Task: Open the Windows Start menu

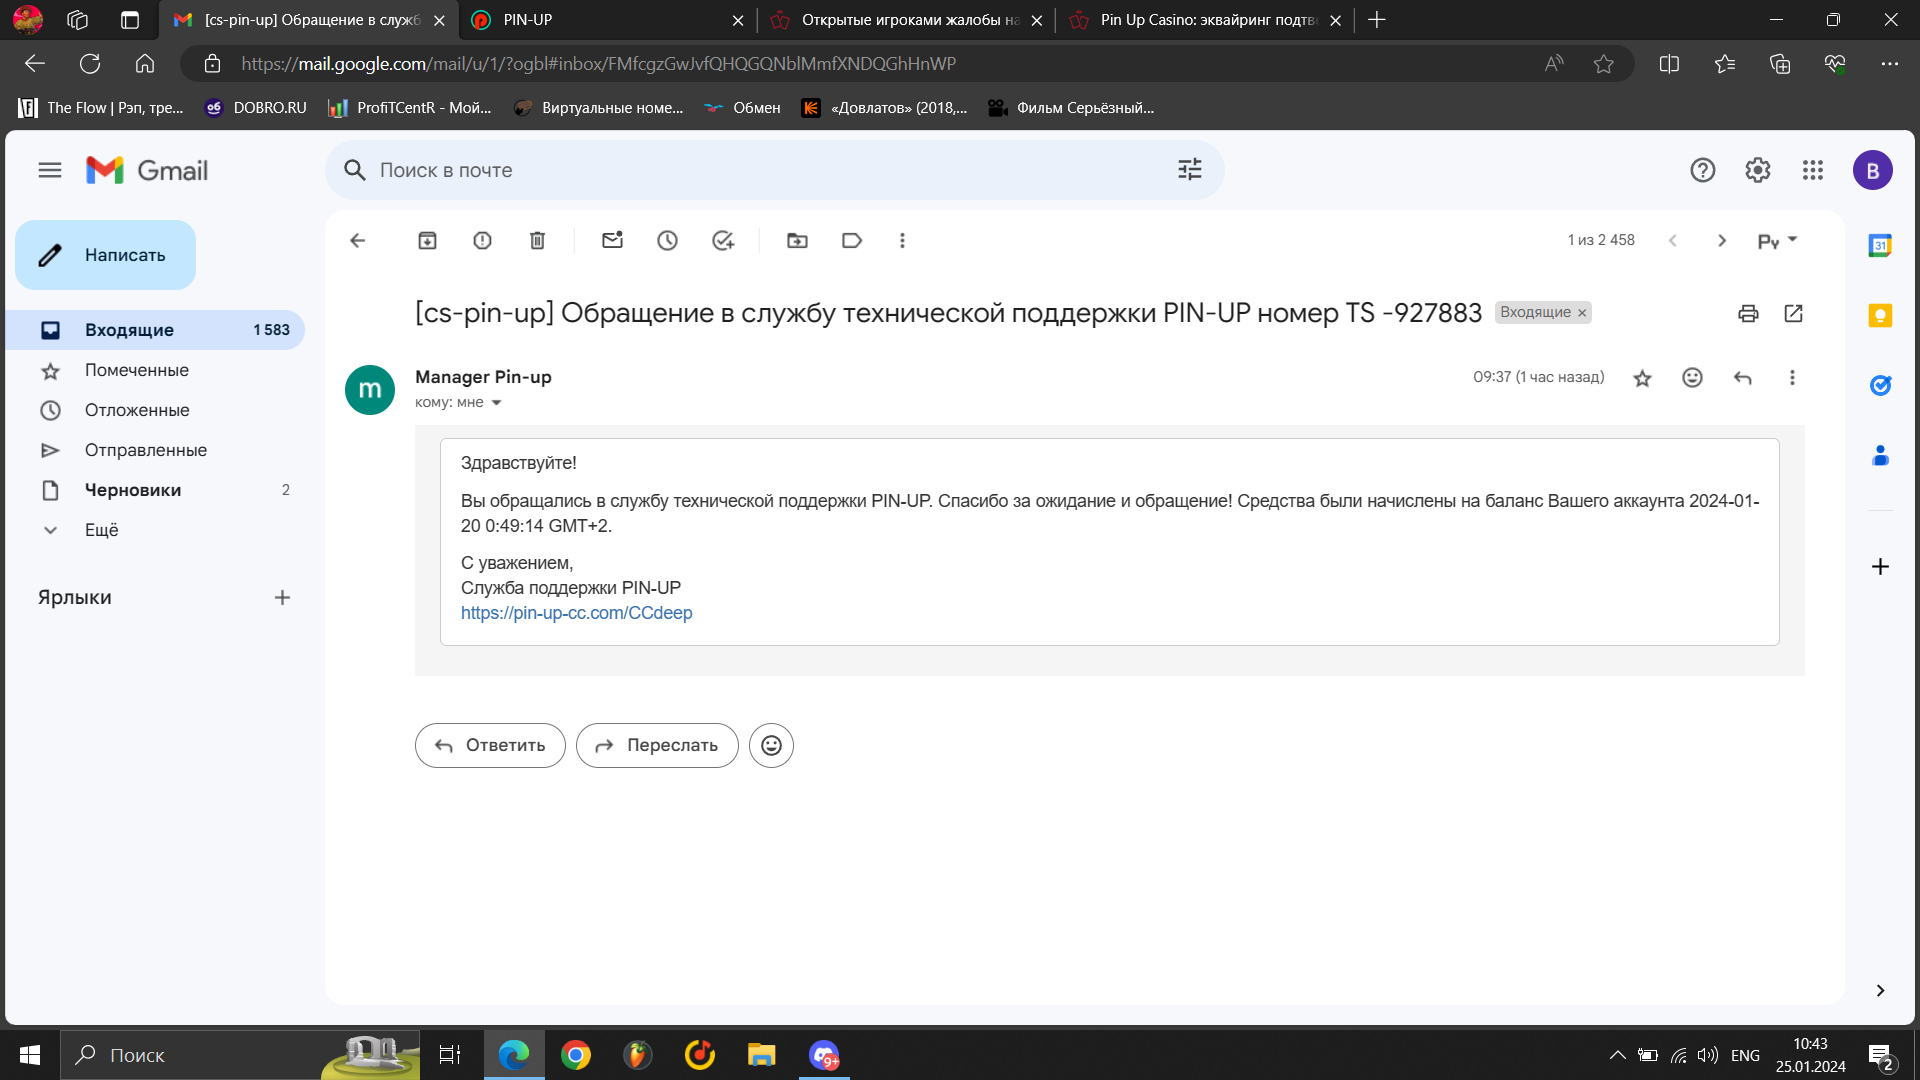Action: click(x=30, y=1055)
